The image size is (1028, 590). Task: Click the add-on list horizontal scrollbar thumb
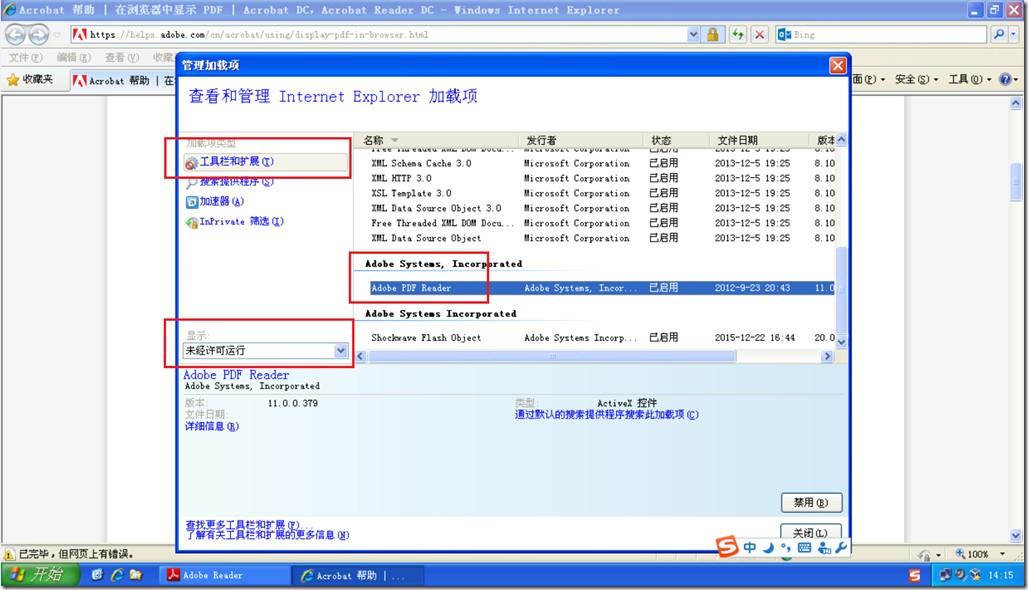point(552,357)
